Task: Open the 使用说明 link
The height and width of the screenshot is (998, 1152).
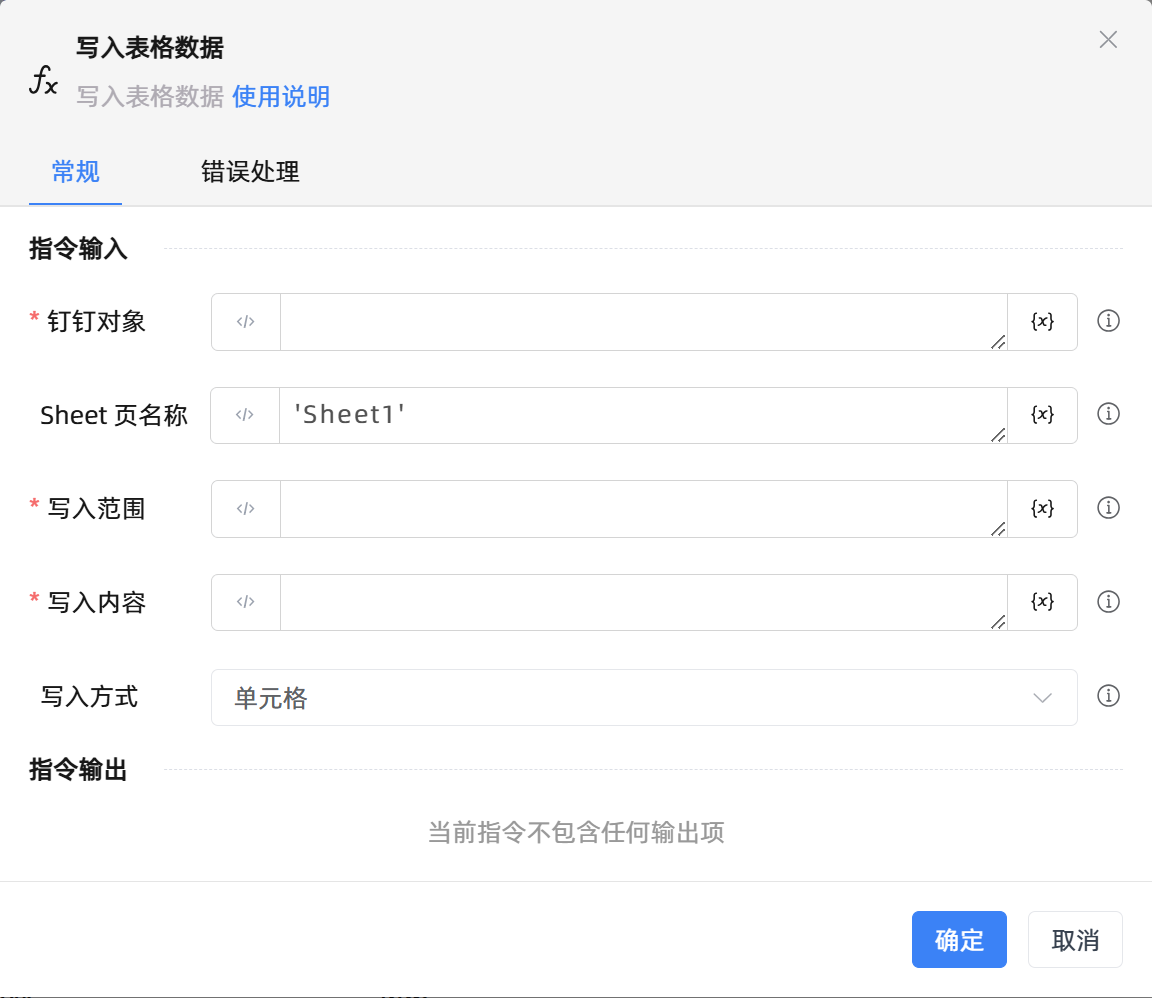Action: (x=281, y=97)
